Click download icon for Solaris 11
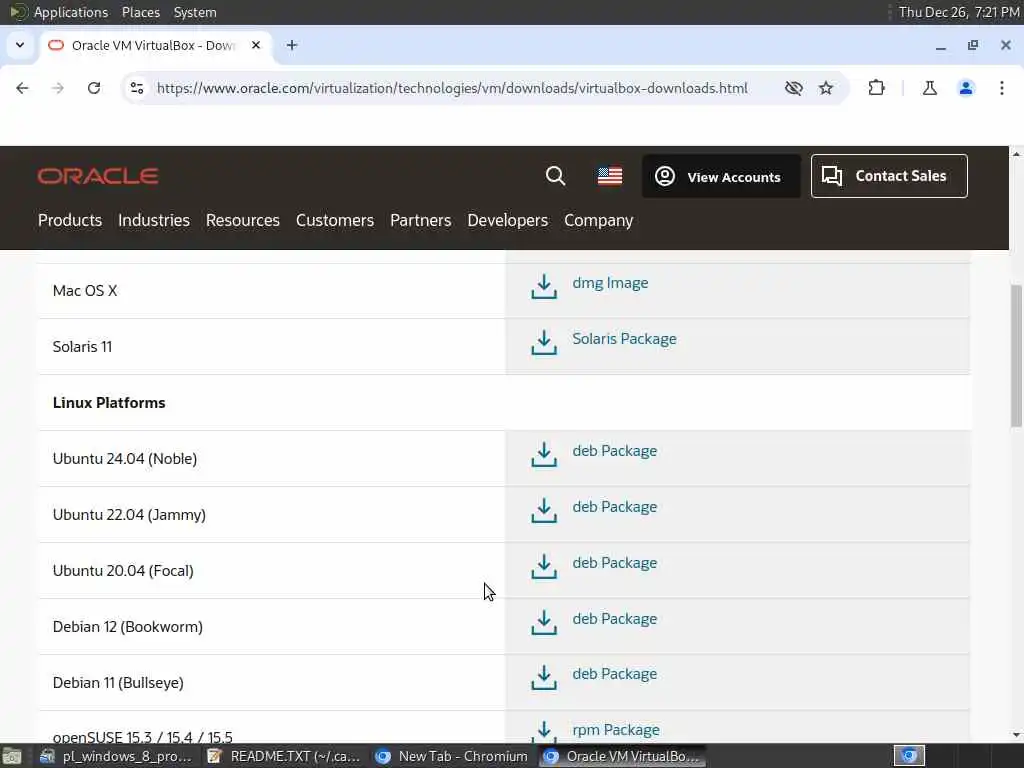The image size is (1024, 768). point(544,342)
